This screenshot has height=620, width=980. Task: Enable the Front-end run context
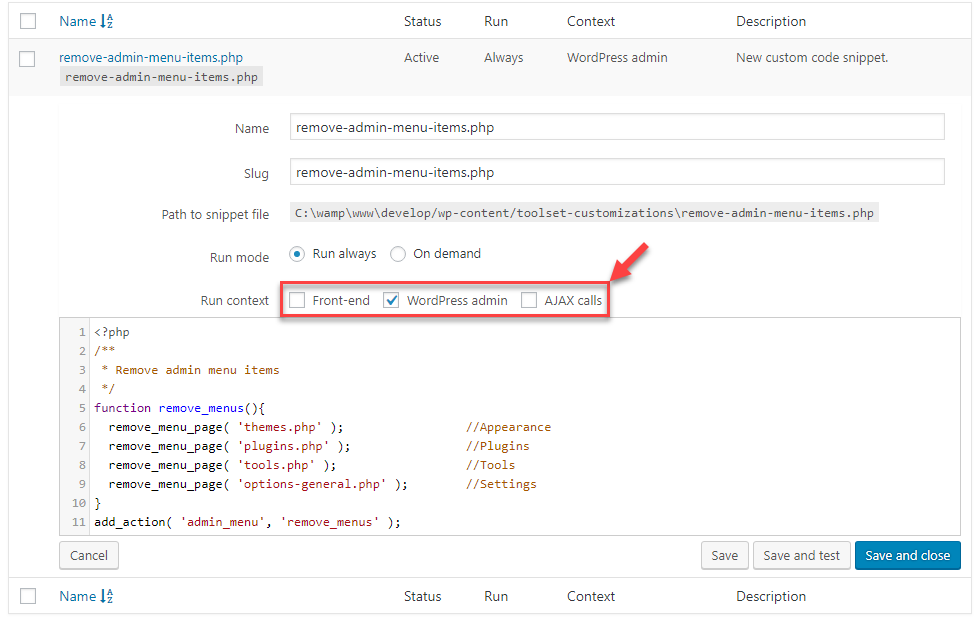click(297, 300)
